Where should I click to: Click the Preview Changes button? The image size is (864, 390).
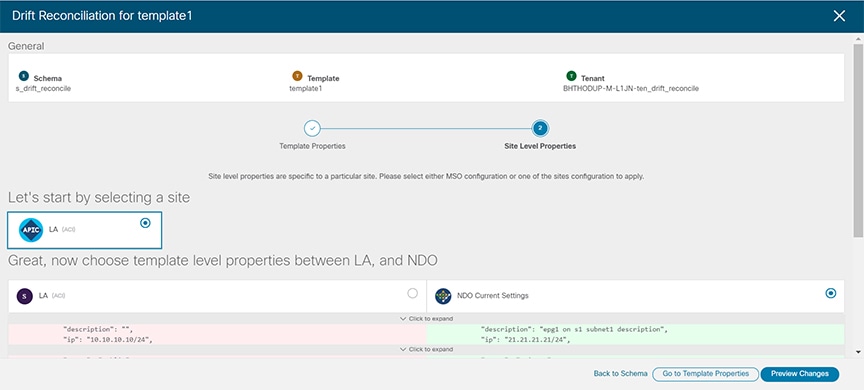click(x=800, y=374)
